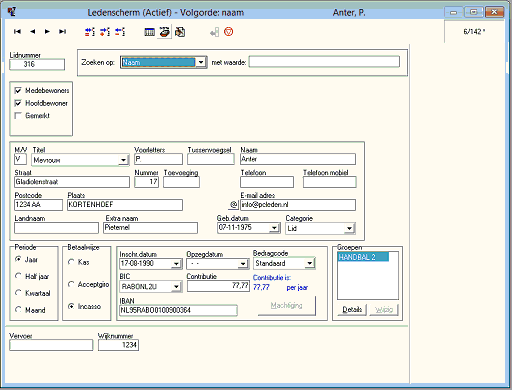Open the Opzegdatum date dropdown
Image resolution: width=512 pixels, height=390 pixels.
point(243,264)
